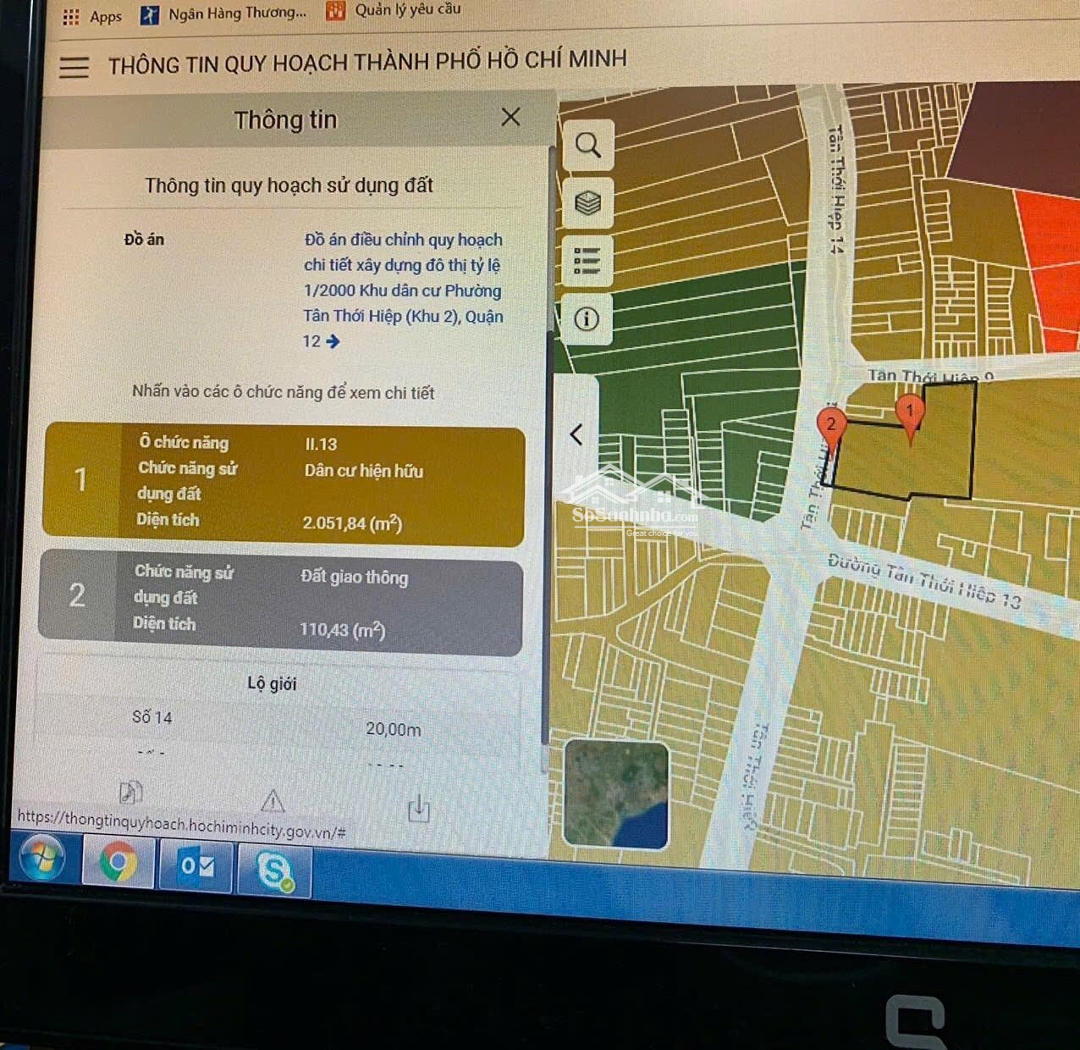This screenshot has width=1080, height=1050.
Task: Select land-use block 2 Đất giao thông
Action: (x=280, y=603)
